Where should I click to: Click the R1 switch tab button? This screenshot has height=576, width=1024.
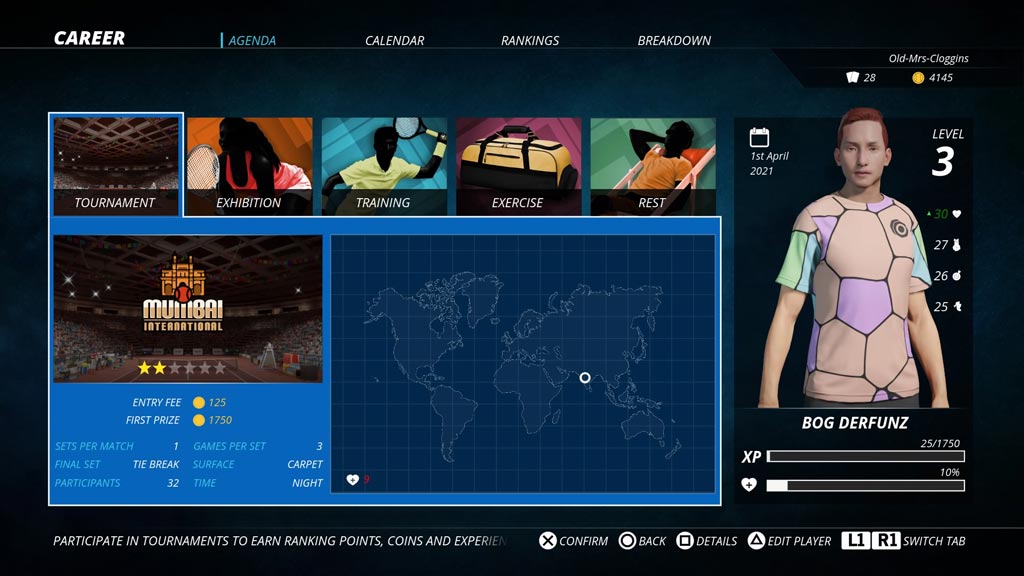[x=886, y=540]
